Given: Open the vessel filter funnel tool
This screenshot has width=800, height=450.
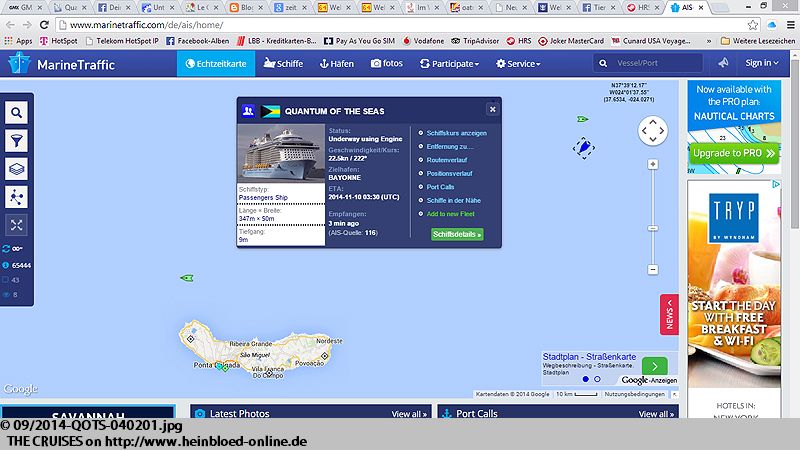Looking at the screenshot, I should coord(16,141).
